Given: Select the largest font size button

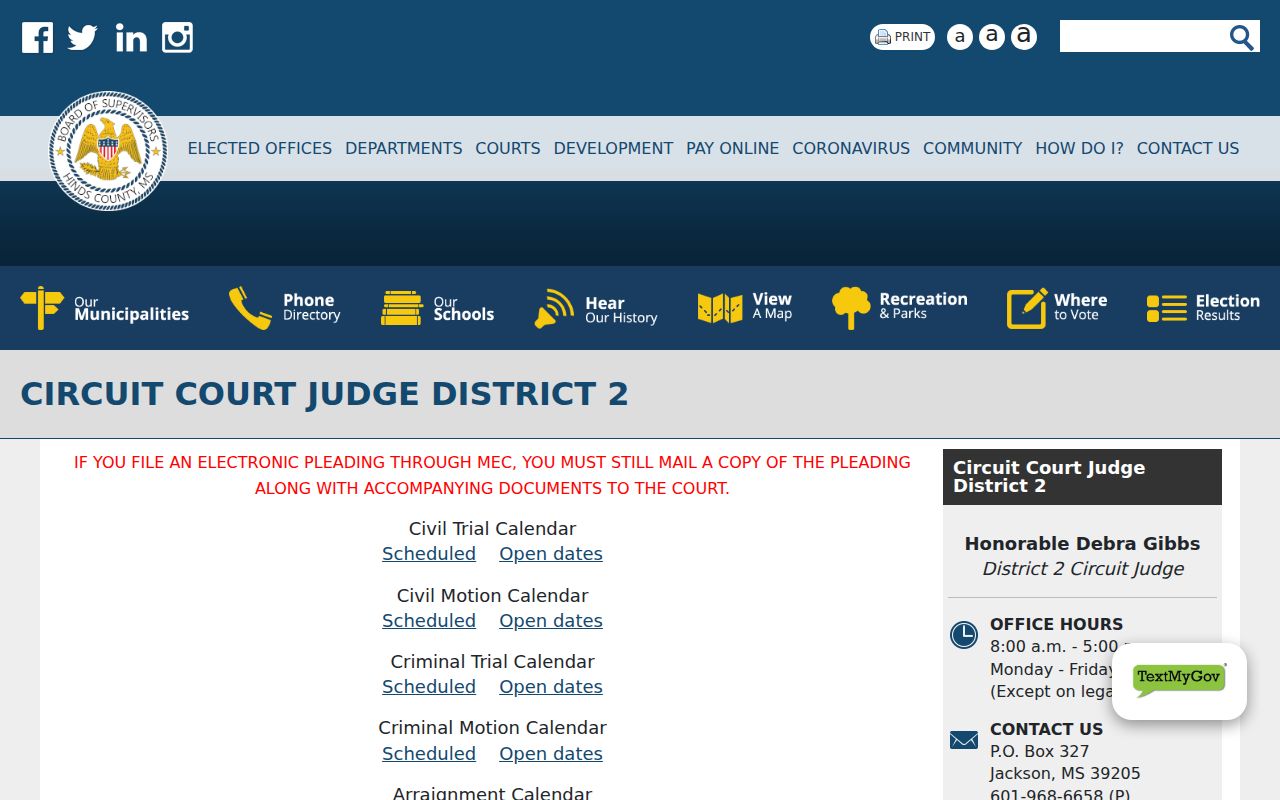Looking at the screenshot, I should click(x=1023, y=37).
